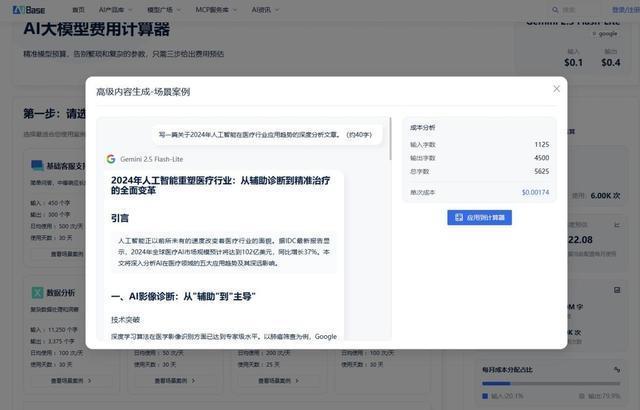Close the 高级内容生成 scenario dialog
Viewport: 640px width, 410px height.
pos(556,89)
